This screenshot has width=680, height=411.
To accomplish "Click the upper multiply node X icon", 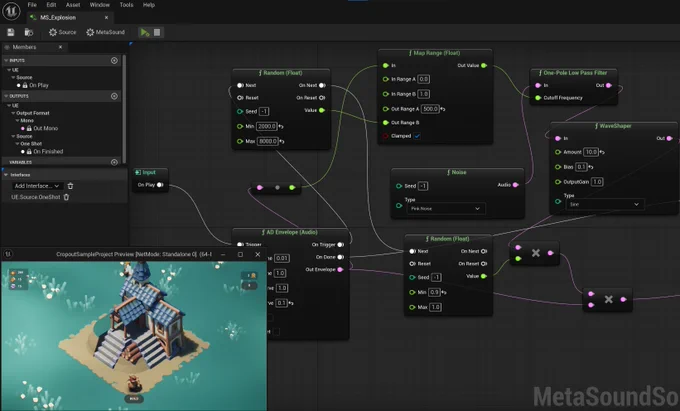I will (536, 253).
